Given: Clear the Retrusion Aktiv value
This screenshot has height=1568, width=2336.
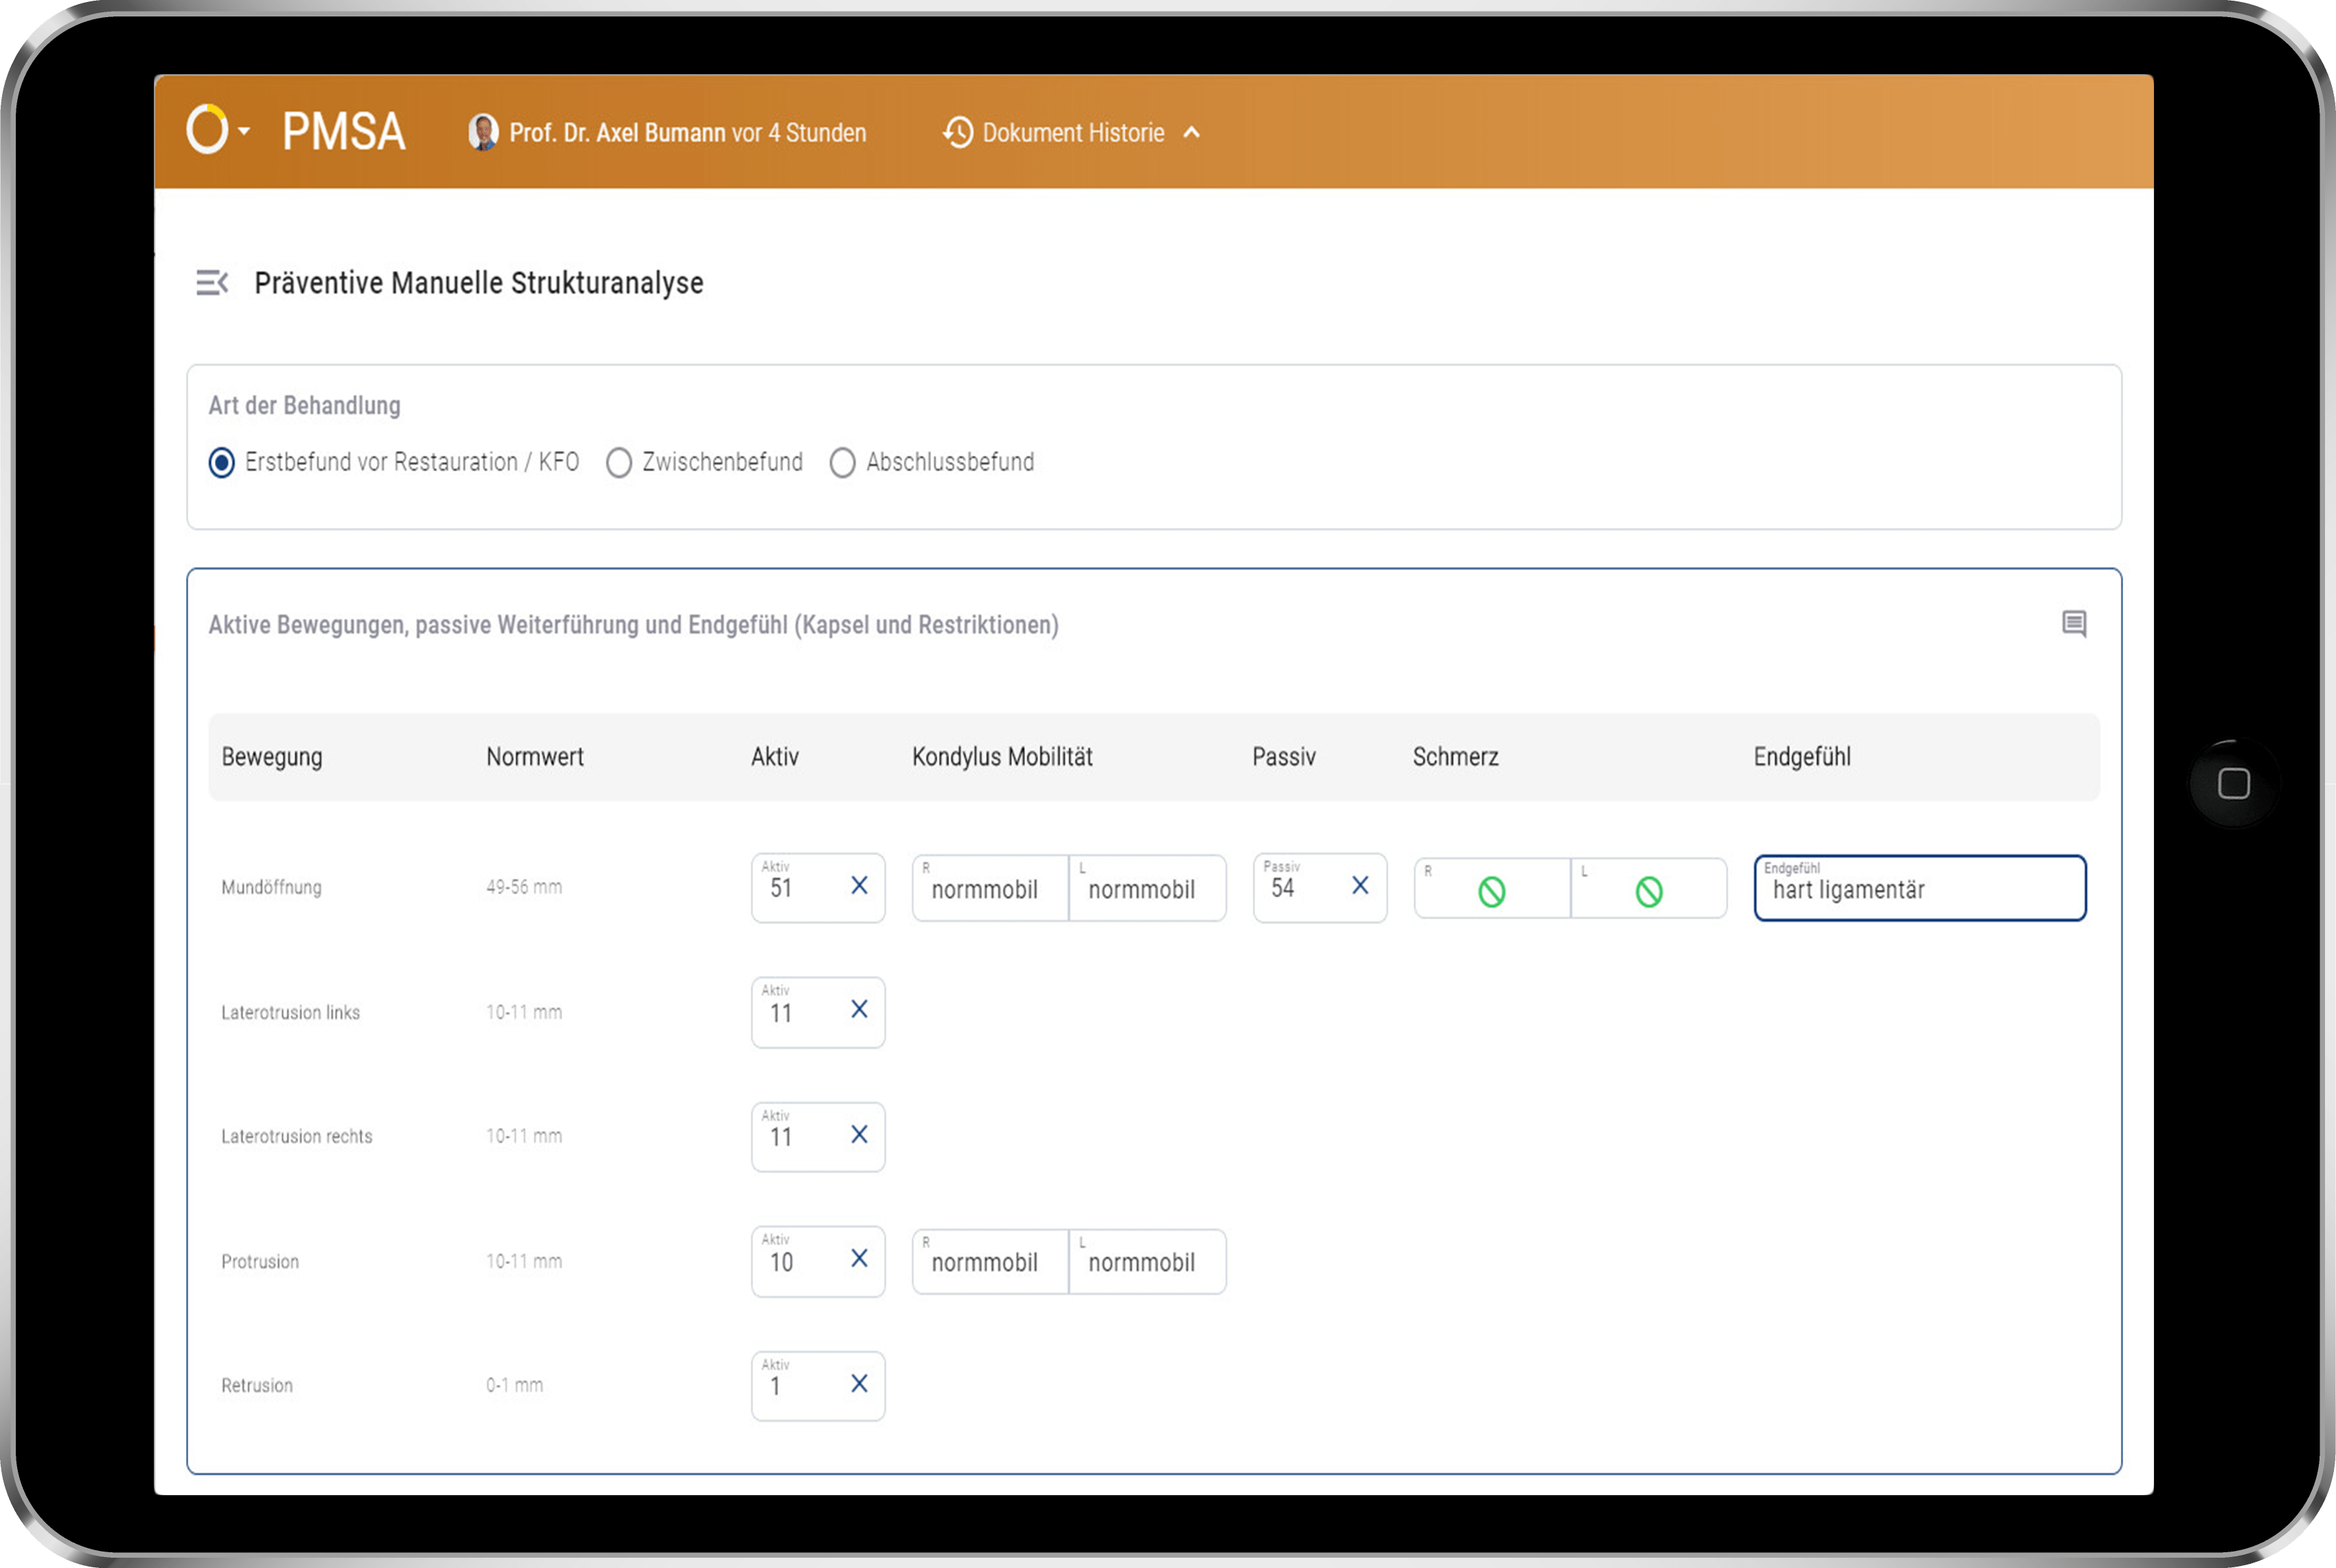Looking at the screenshot, I should click(x=859, y=1384).
